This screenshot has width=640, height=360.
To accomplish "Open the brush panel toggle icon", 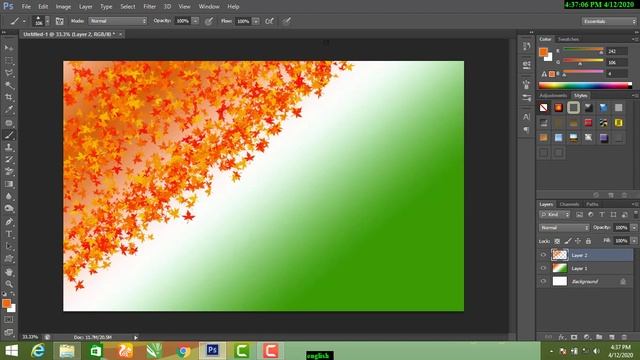I will pyautogui.click(x=60, y=21).
